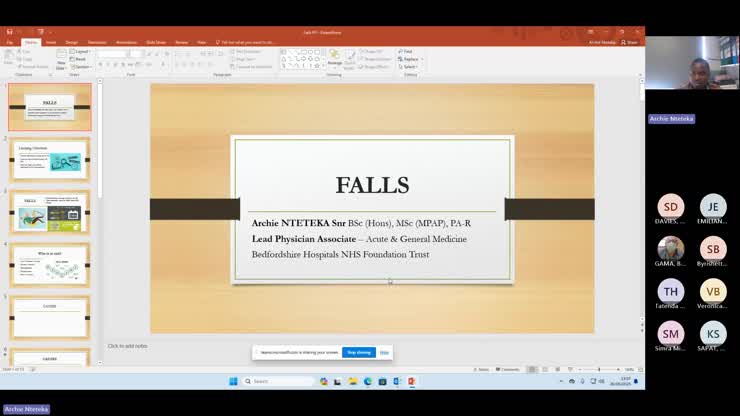Click the Stop sharing button

point(359,352)
